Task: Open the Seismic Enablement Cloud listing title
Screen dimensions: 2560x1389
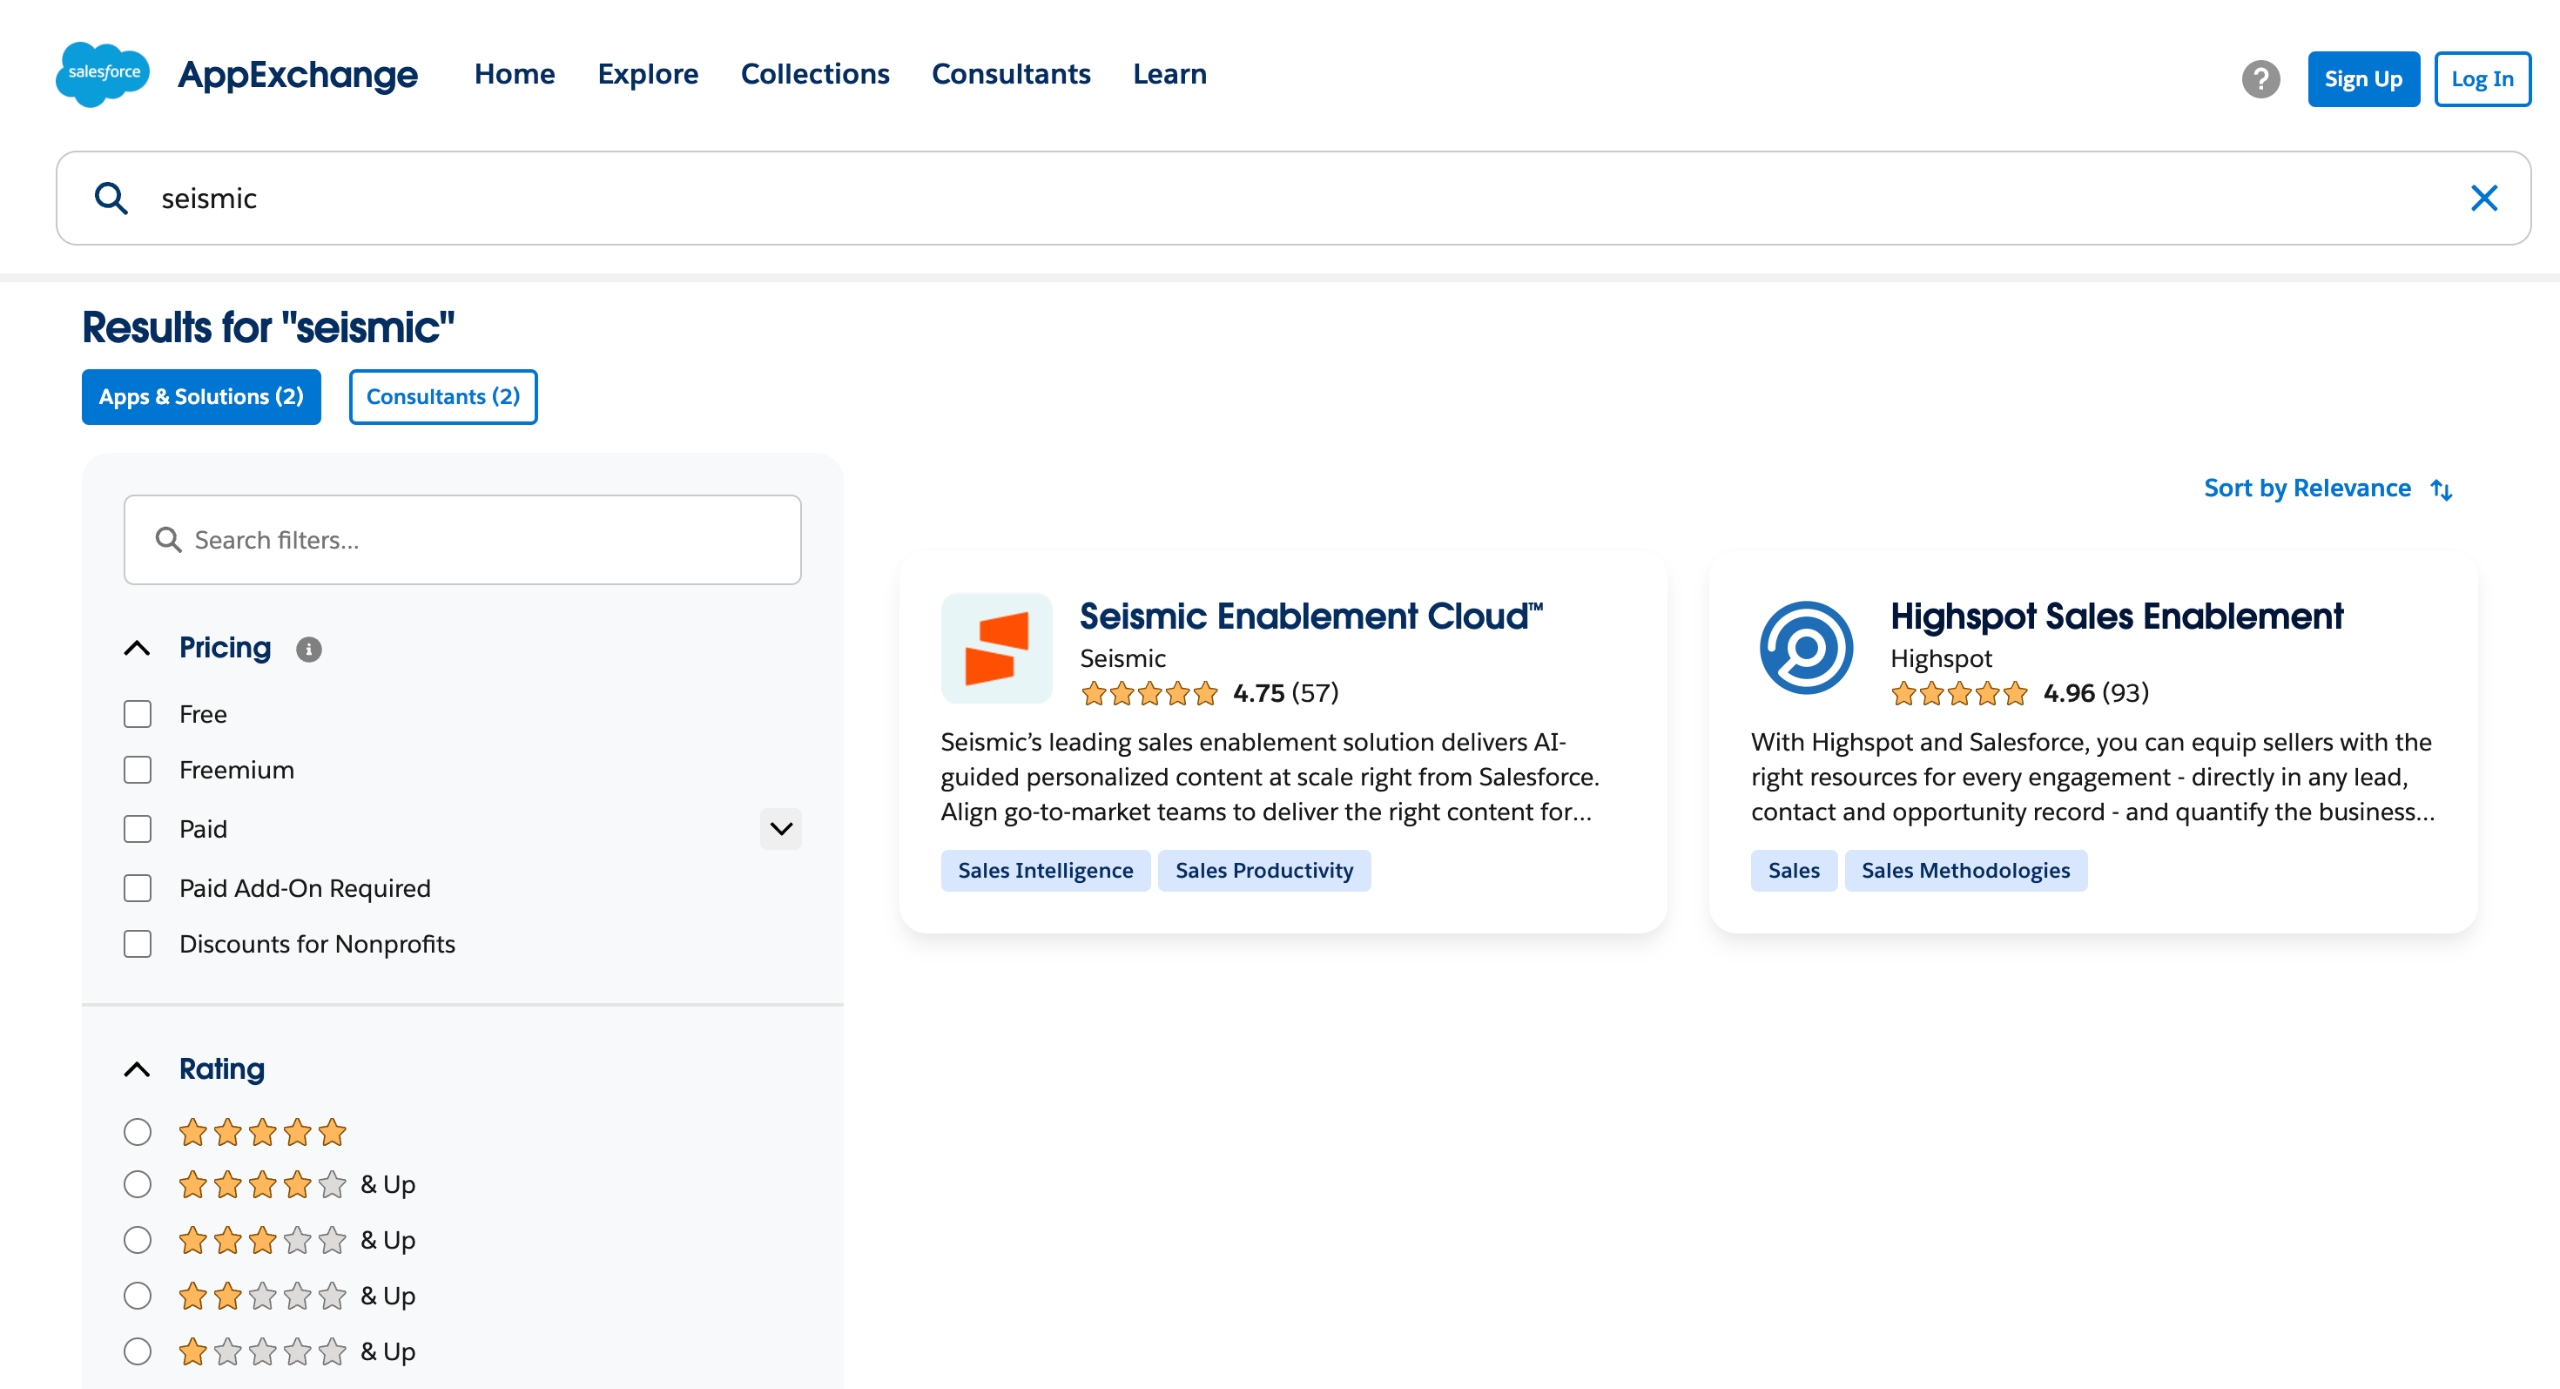Action: click(x=1311, y=617)
